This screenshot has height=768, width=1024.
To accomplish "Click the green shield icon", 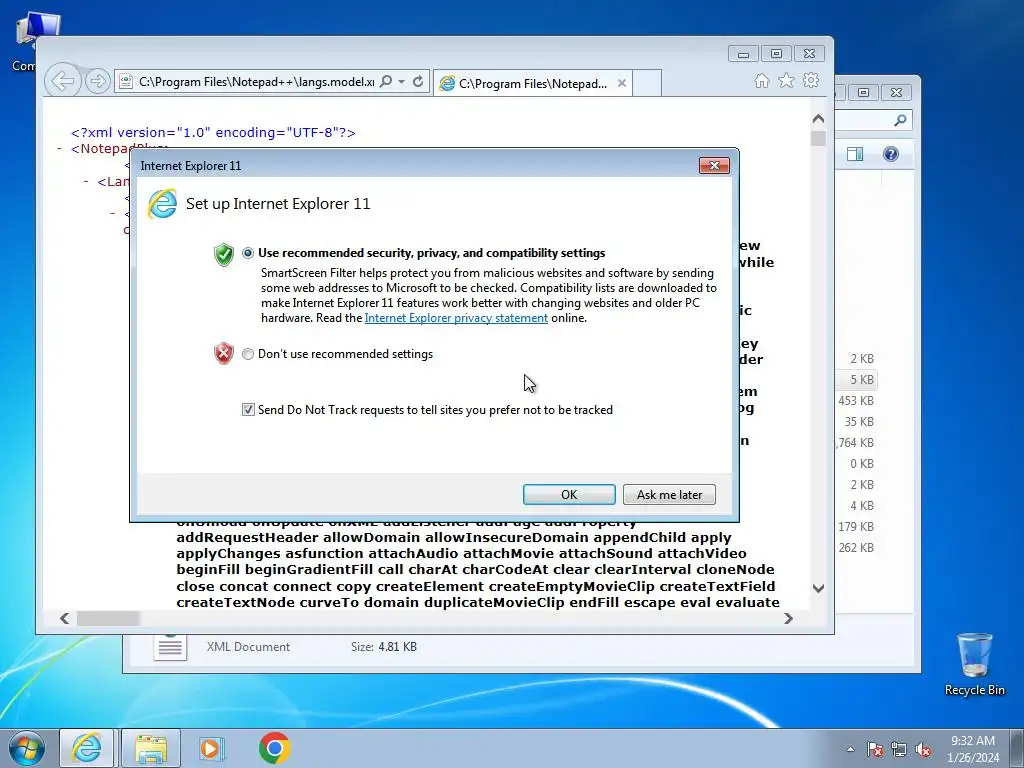I will (x=223, y=254).
